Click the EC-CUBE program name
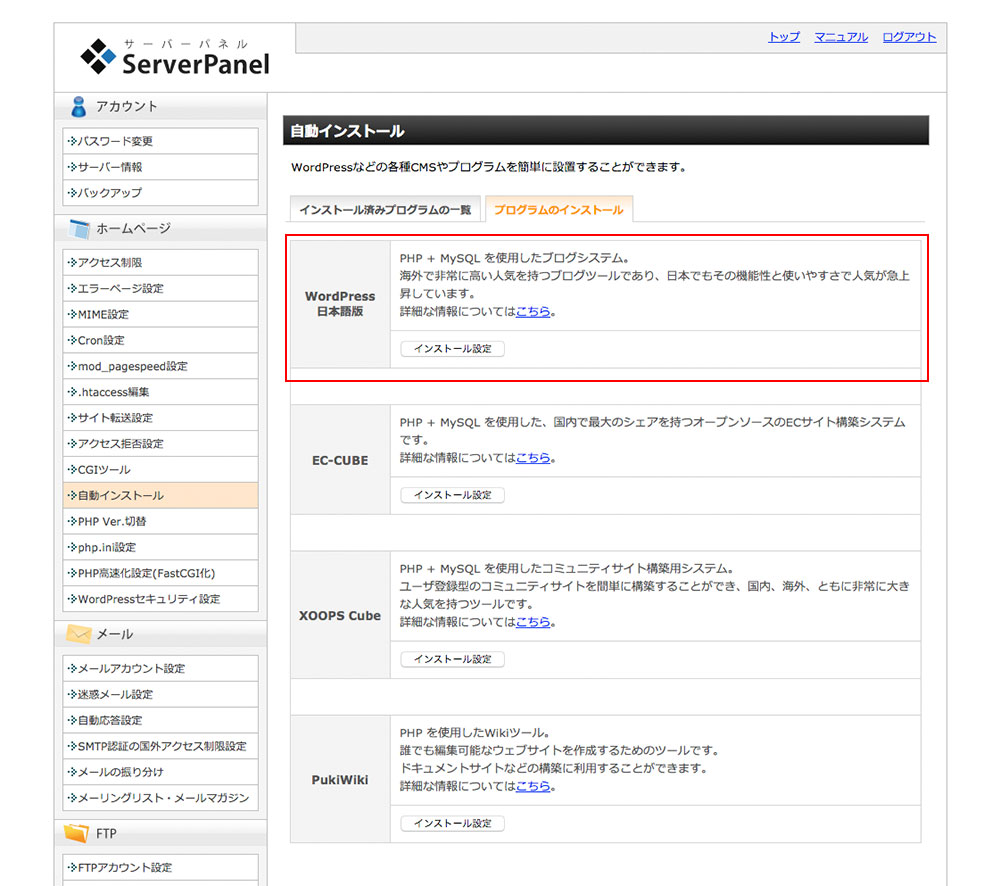1000x886 pixels. [x=340, y=460]
